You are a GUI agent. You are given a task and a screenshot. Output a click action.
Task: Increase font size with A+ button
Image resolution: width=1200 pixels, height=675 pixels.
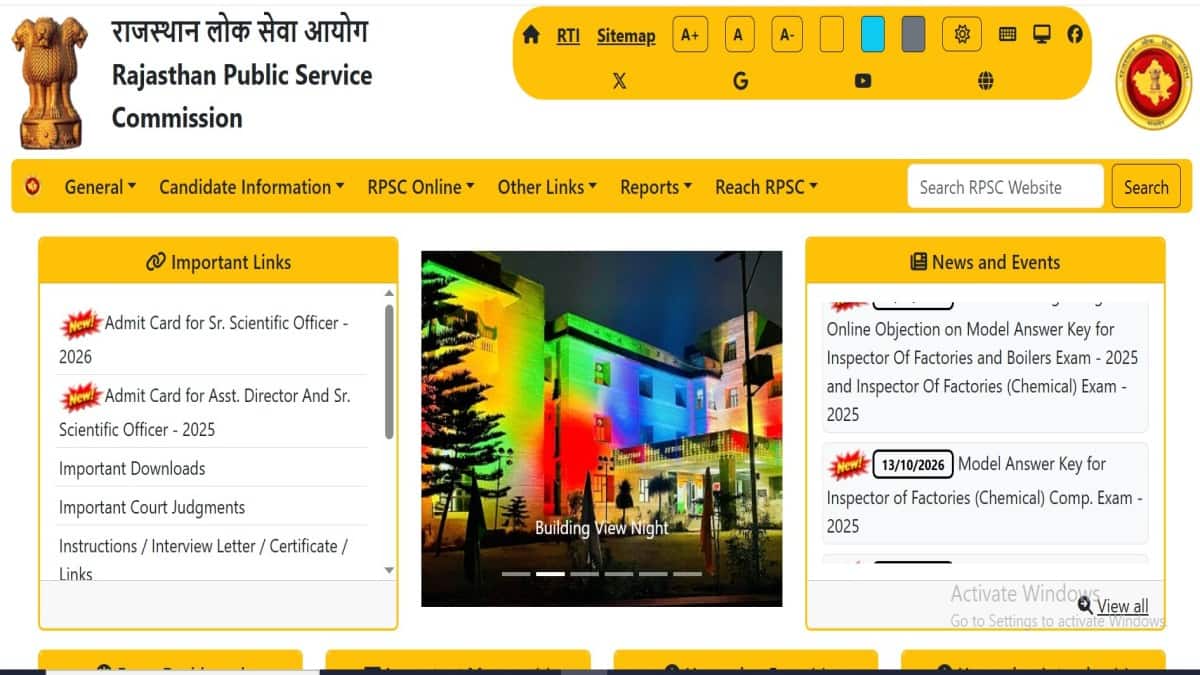click(690, 35)
